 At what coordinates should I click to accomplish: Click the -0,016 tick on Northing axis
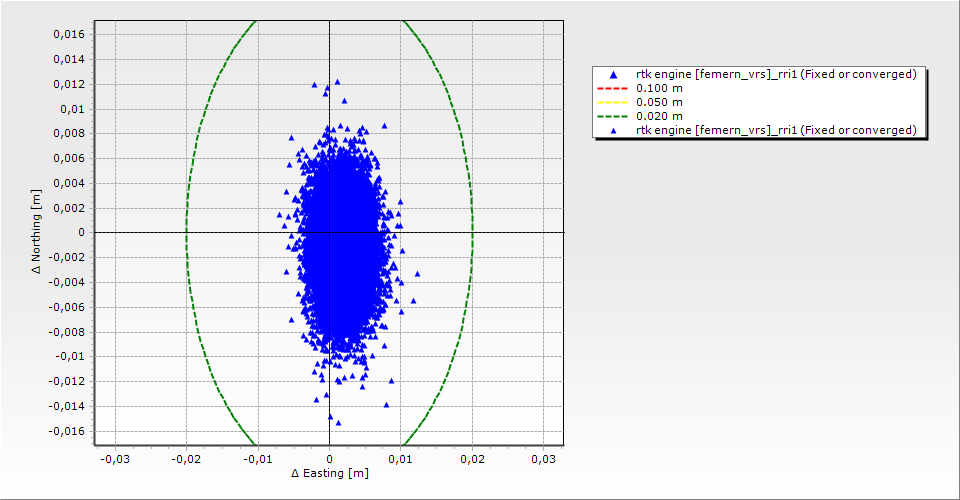pos(68,431)
